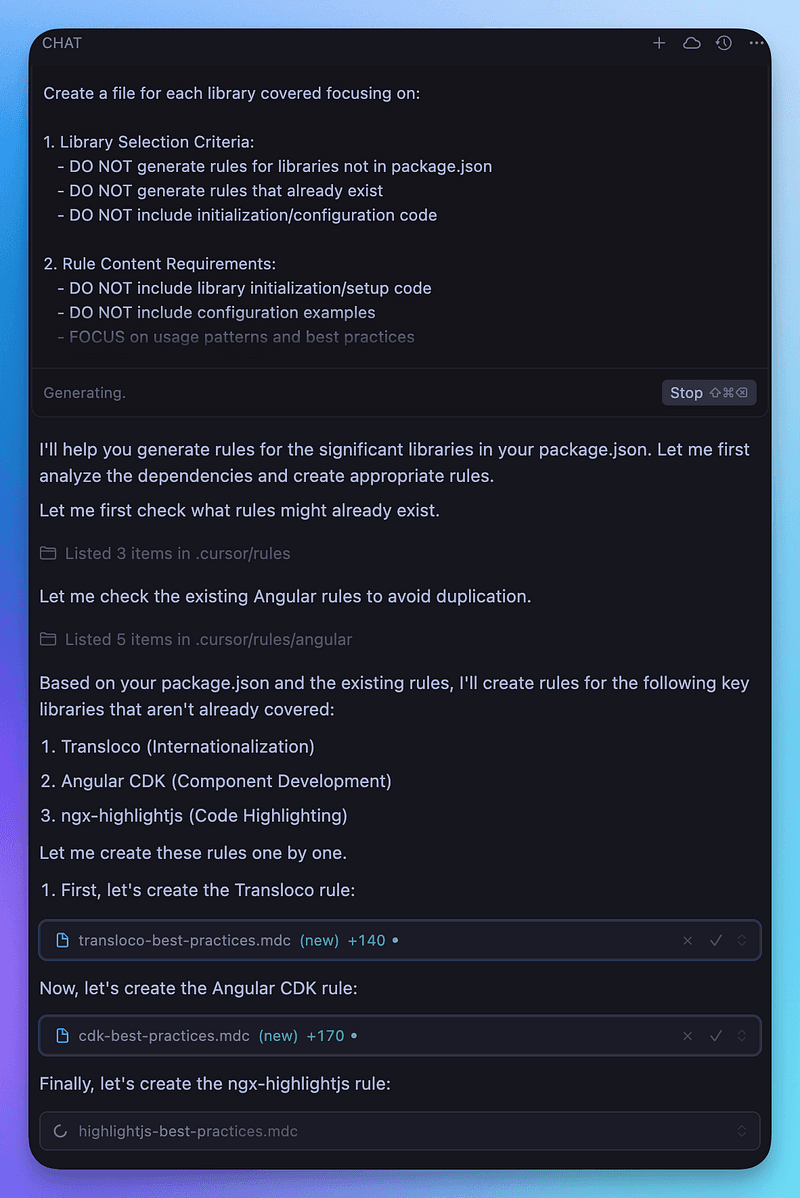Expand the highlightjs-best-practices.mdc block
The height and width of the screenshot is (1198, 800).
click(x=742, y=1131)
